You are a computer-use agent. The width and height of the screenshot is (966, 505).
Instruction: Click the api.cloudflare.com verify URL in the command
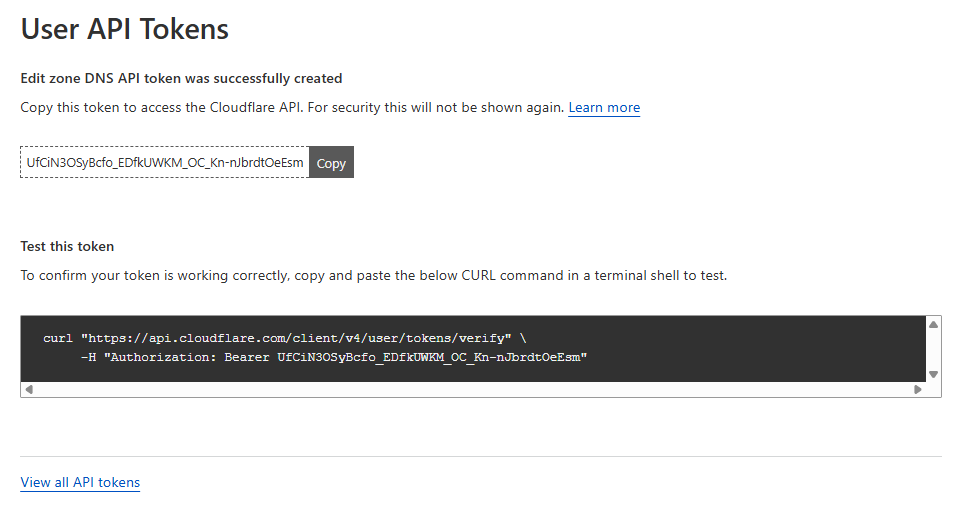pyautogui.click(x=296, y=338)
